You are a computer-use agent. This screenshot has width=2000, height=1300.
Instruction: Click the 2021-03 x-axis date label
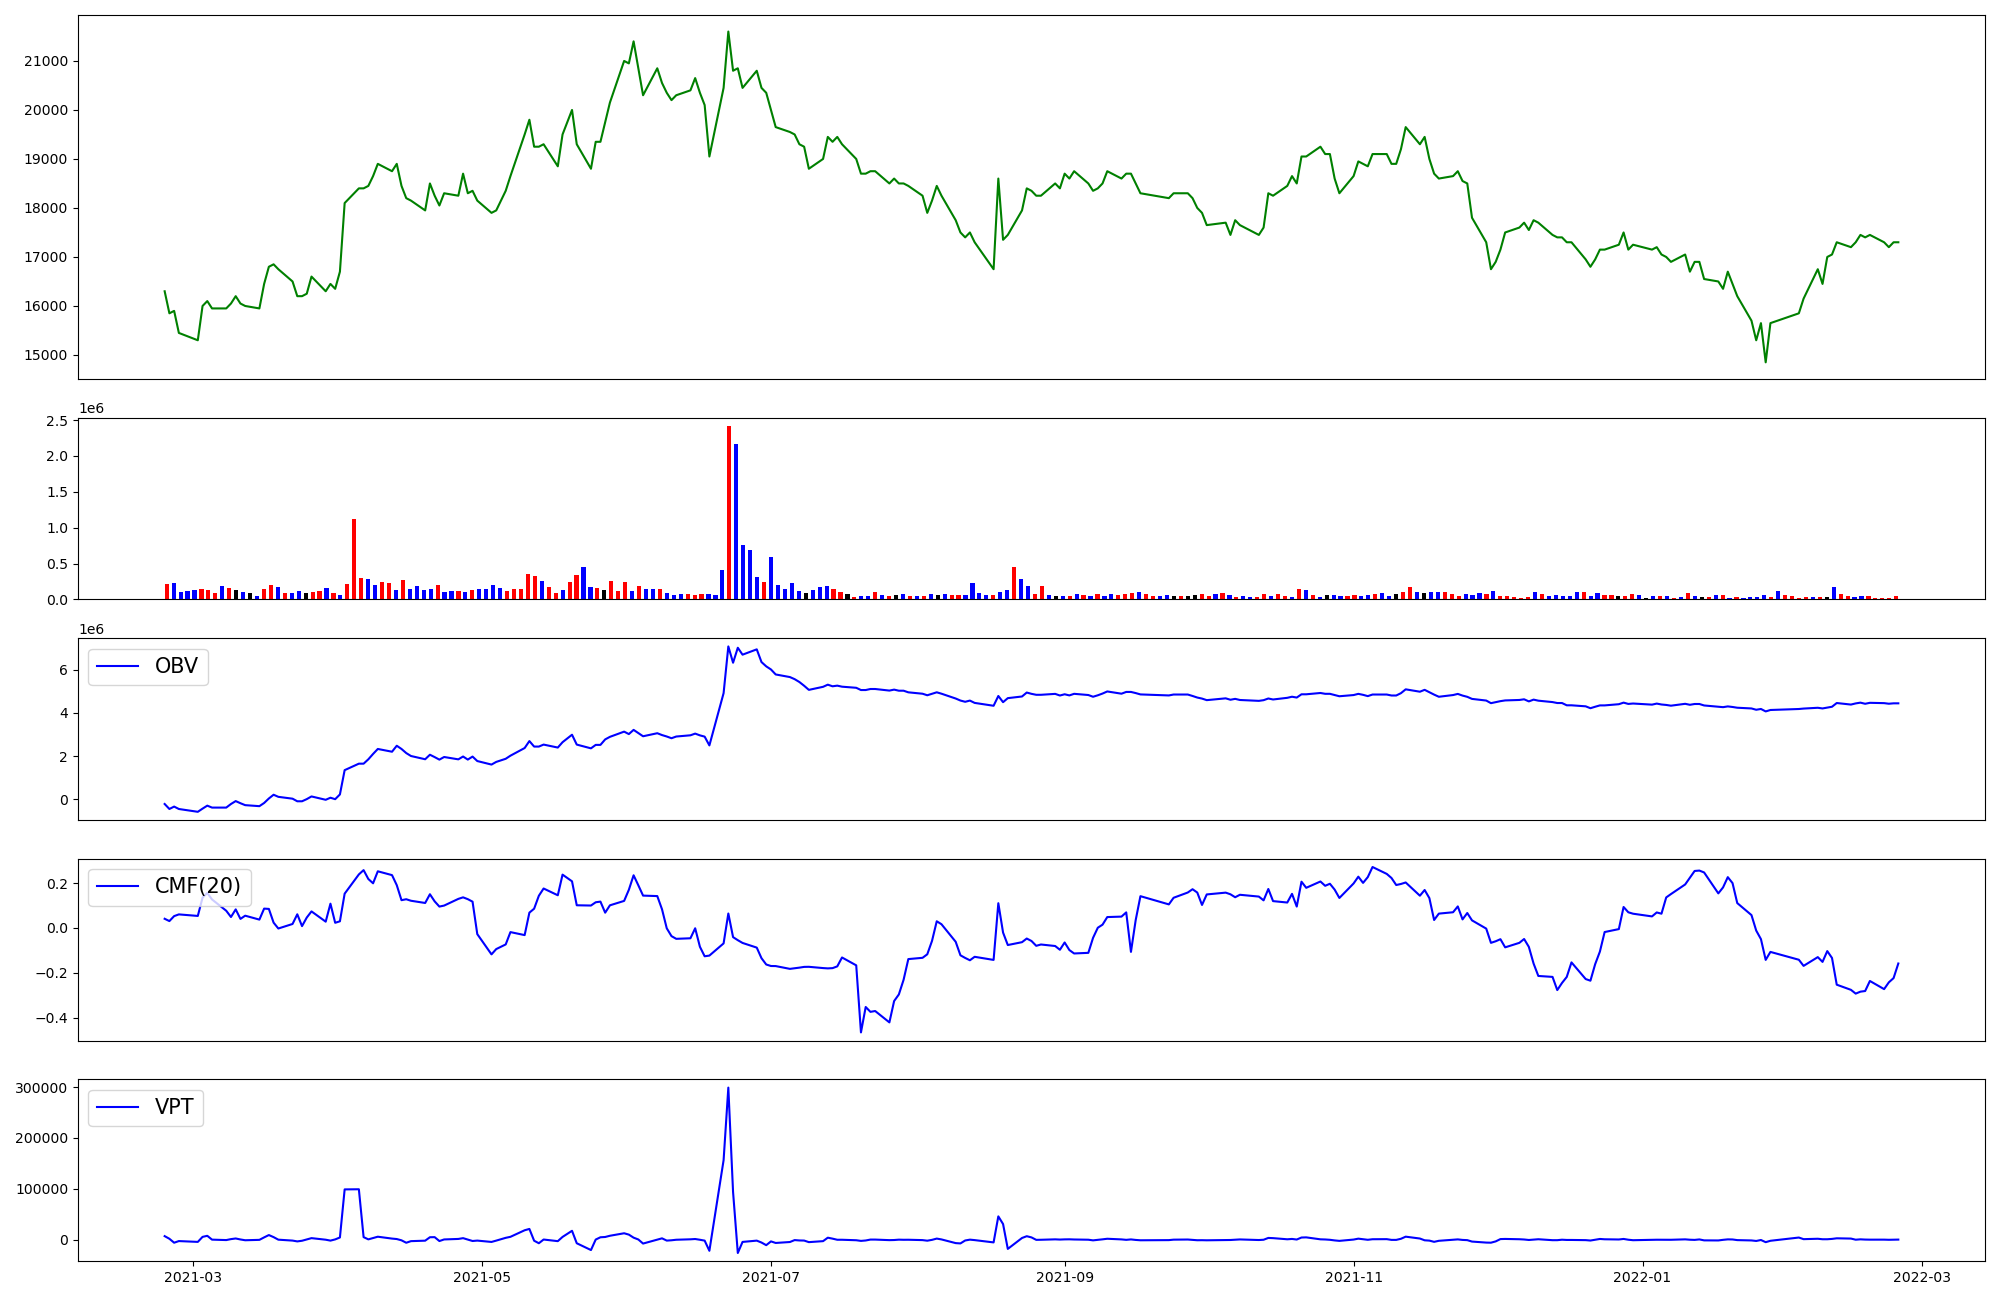click(x=193, y=1277)
